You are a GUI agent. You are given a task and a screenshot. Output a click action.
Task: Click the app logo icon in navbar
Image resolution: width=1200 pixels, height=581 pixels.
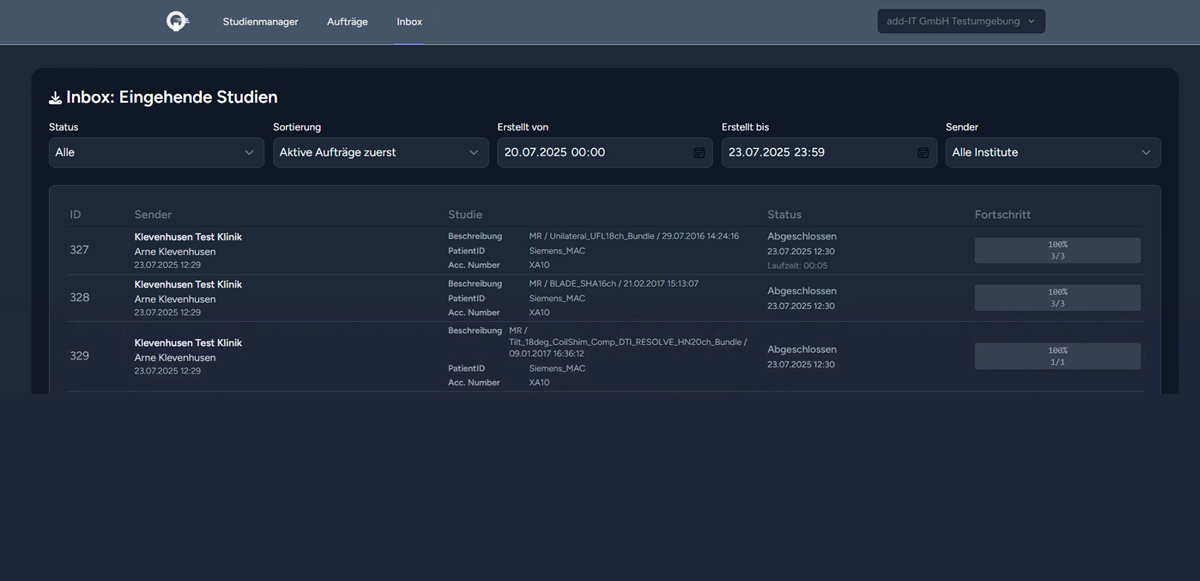178,21
